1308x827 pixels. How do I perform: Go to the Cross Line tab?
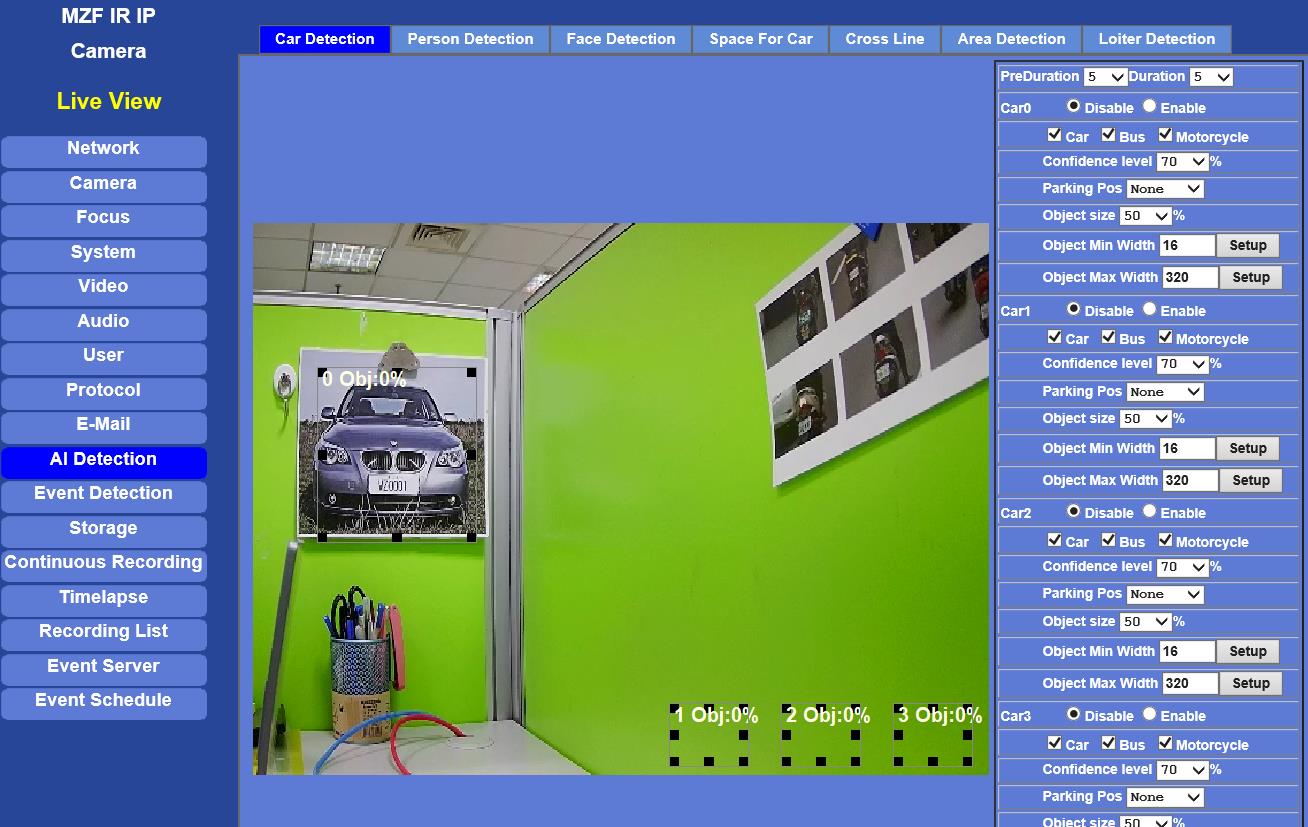[x=885, y=39]
